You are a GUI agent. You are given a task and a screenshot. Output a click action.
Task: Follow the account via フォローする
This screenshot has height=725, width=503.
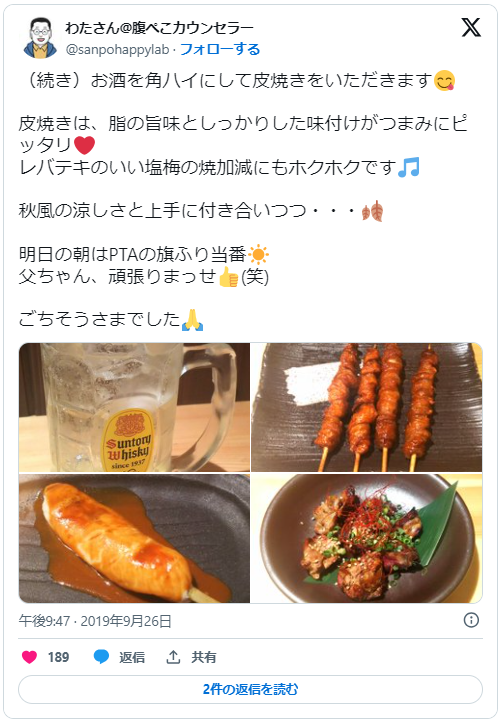coord(220,49)
